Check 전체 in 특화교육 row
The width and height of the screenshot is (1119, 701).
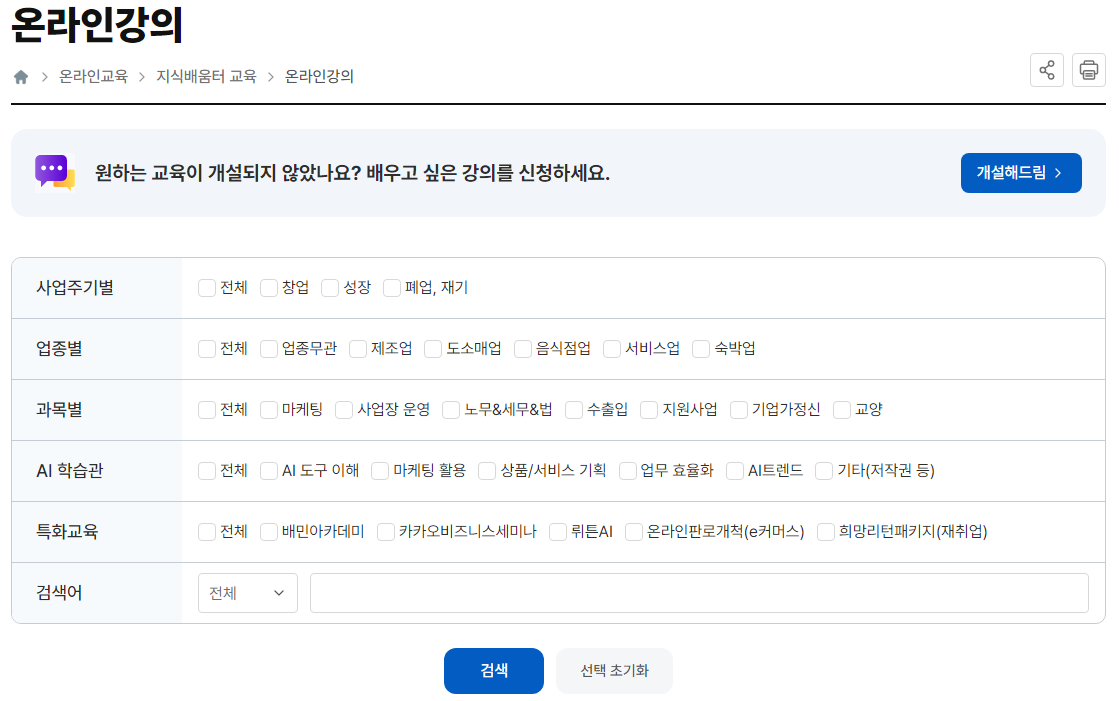pyautogui.click(x=207, y=532)
